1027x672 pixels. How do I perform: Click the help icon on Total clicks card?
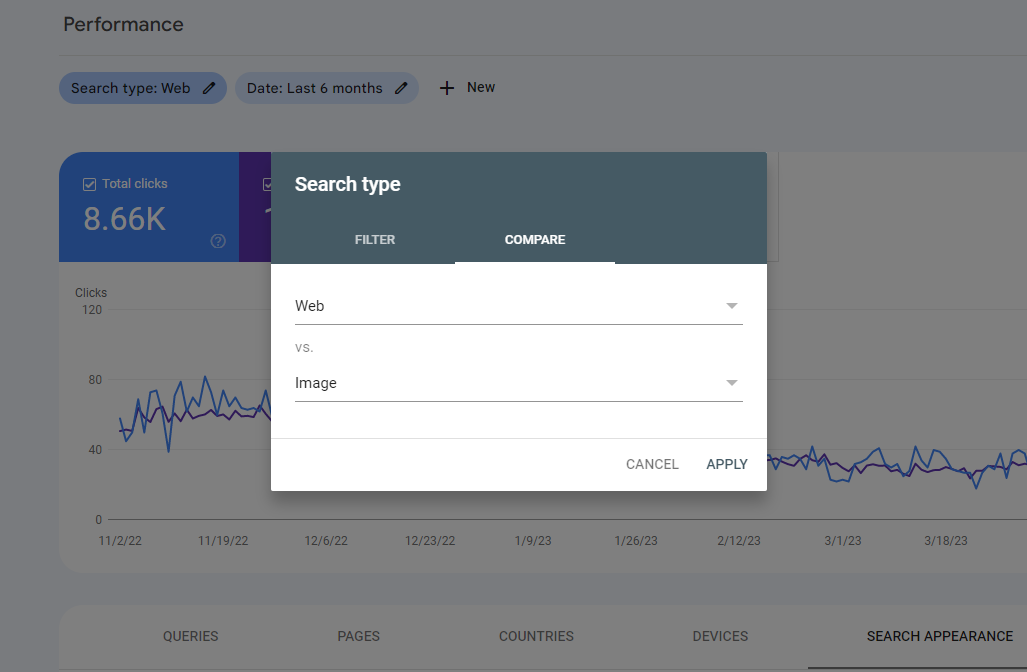(218, 241)
